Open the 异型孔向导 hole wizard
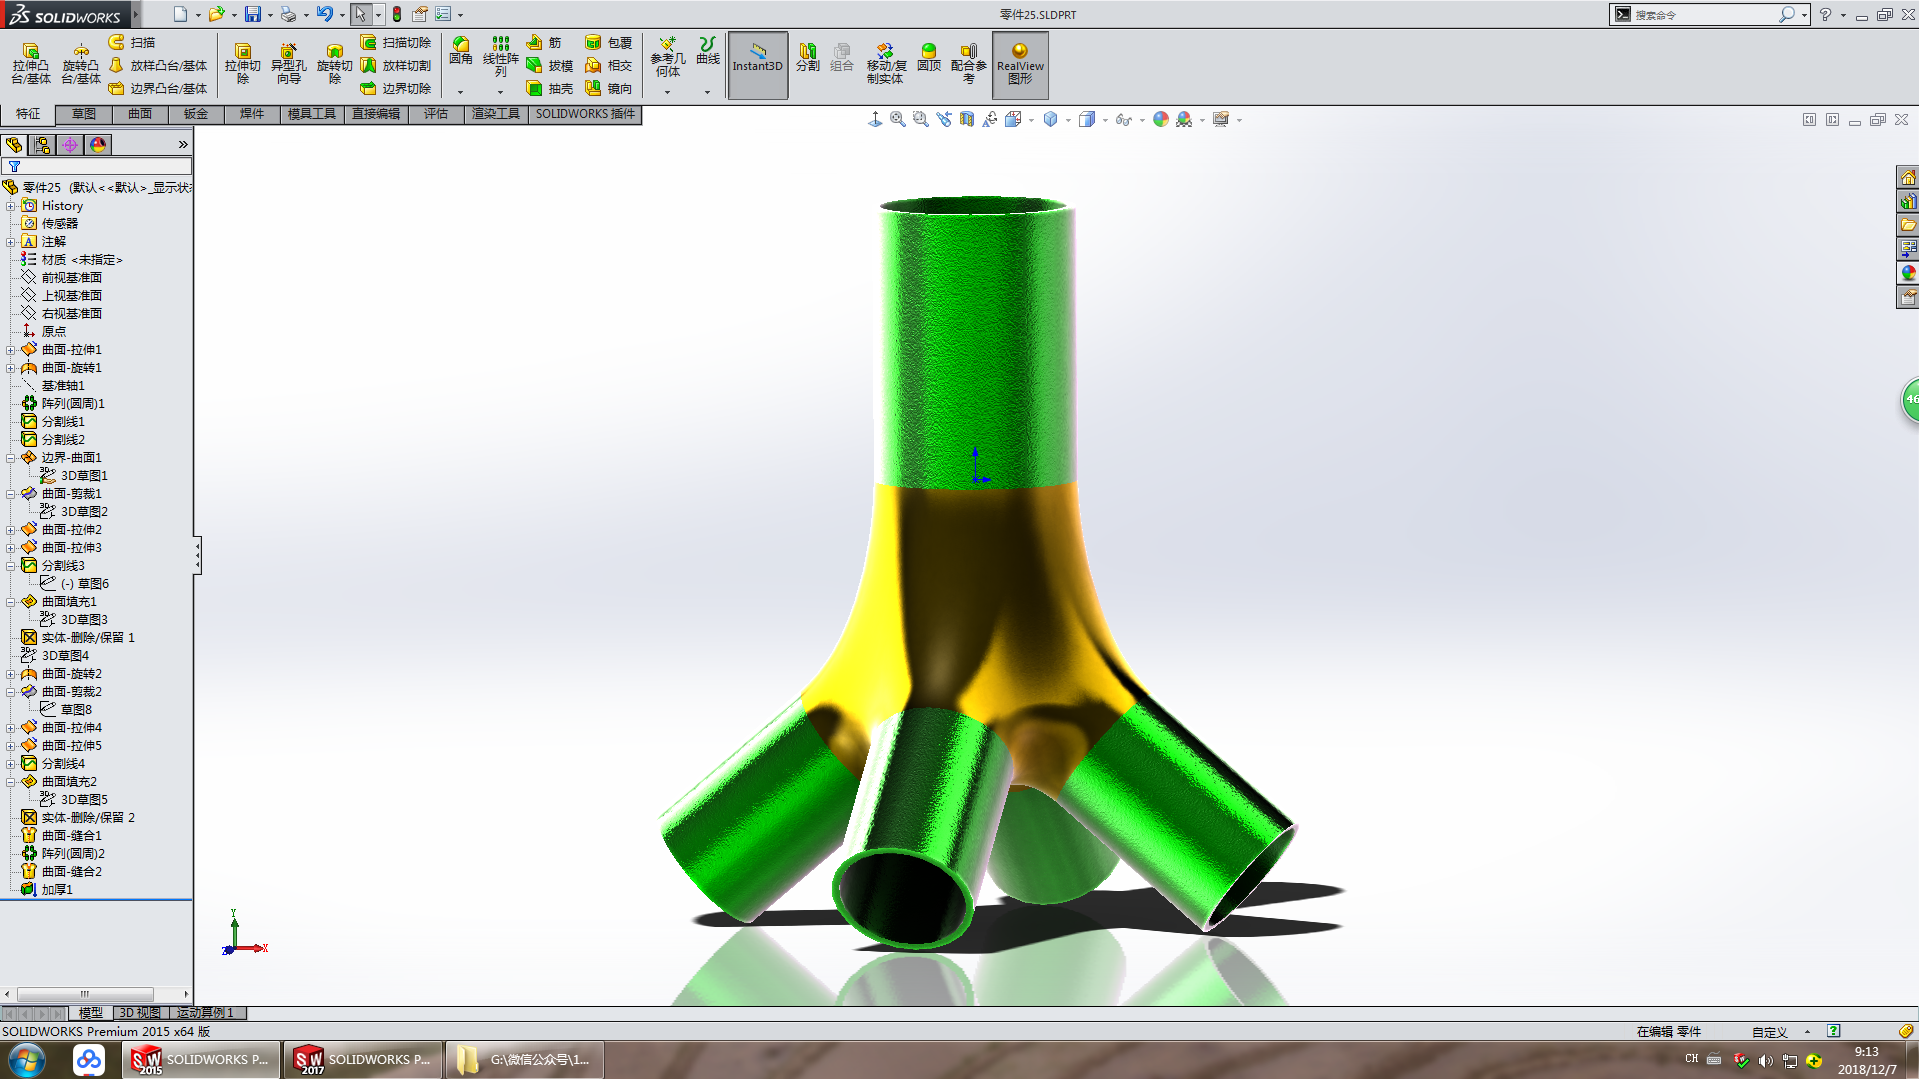Image resolution: width=1919 pixels, height=1079 pixels. 288,64
